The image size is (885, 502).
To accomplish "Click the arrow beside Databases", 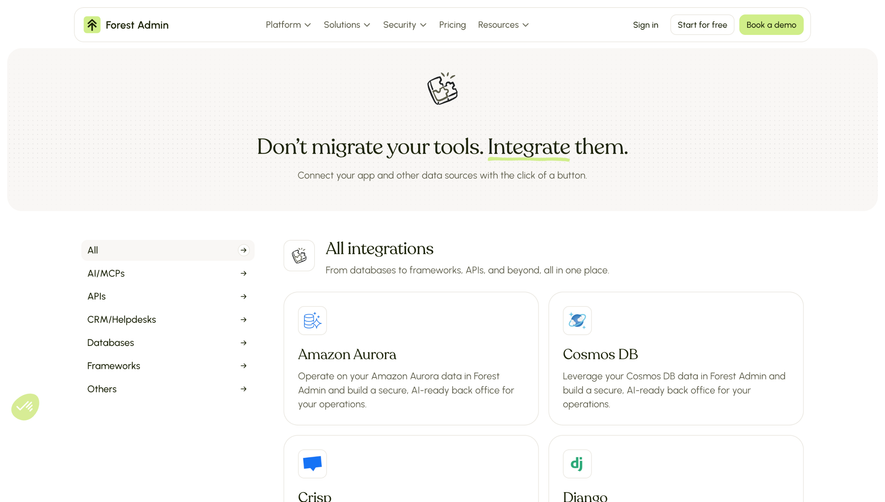I will pyautogui.click(x=243, y=343).
